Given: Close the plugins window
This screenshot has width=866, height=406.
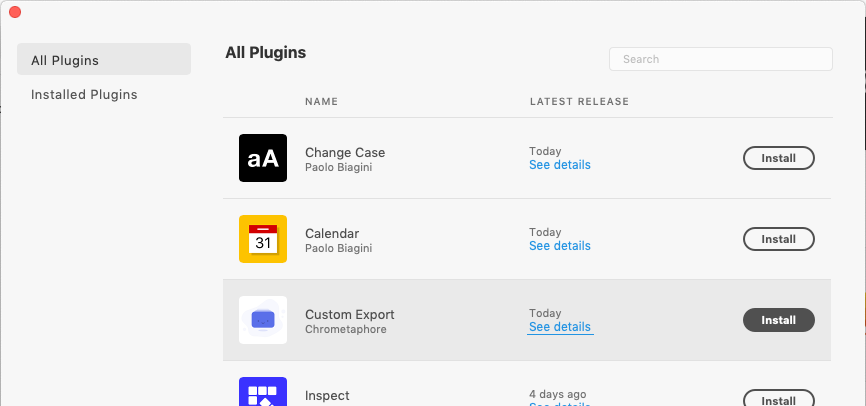Looking at the screenshot, I should pyautogui.click(x=15, y=12).
